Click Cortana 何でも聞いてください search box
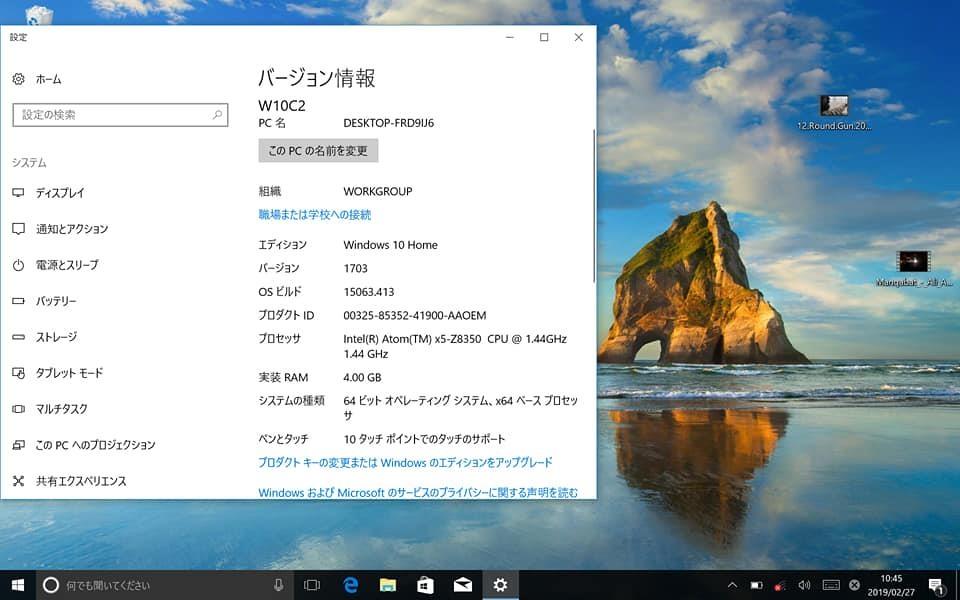This screenshot has width=960, height=600. pyautogui.click(x=165, y=585)
